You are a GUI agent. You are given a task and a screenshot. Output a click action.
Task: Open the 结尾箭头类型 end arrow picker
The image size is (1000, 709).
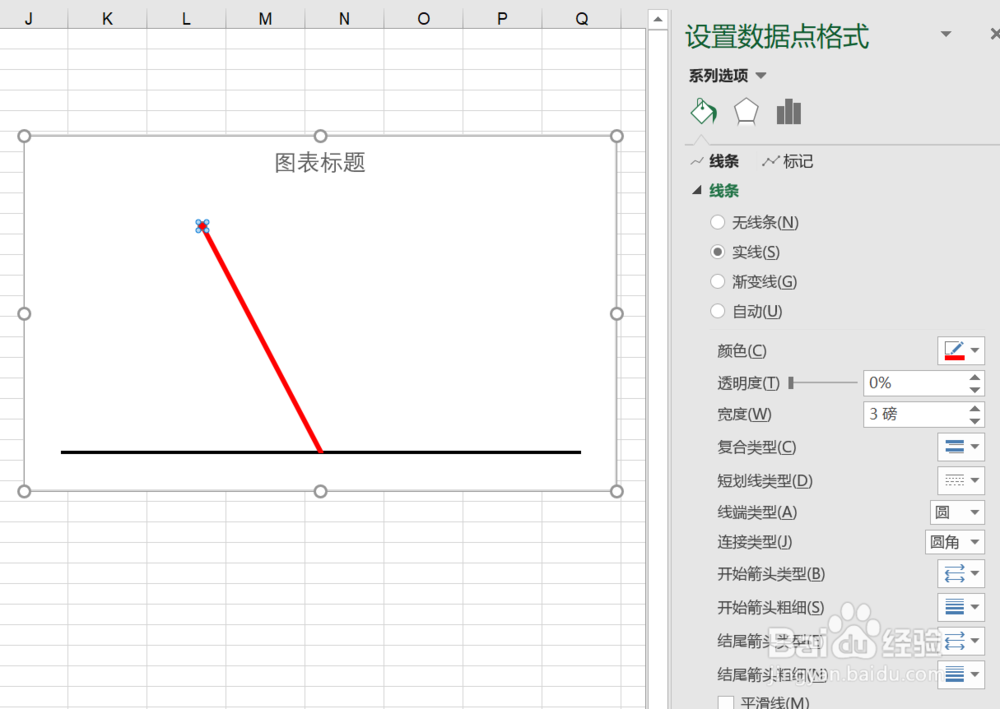(961, 640)
